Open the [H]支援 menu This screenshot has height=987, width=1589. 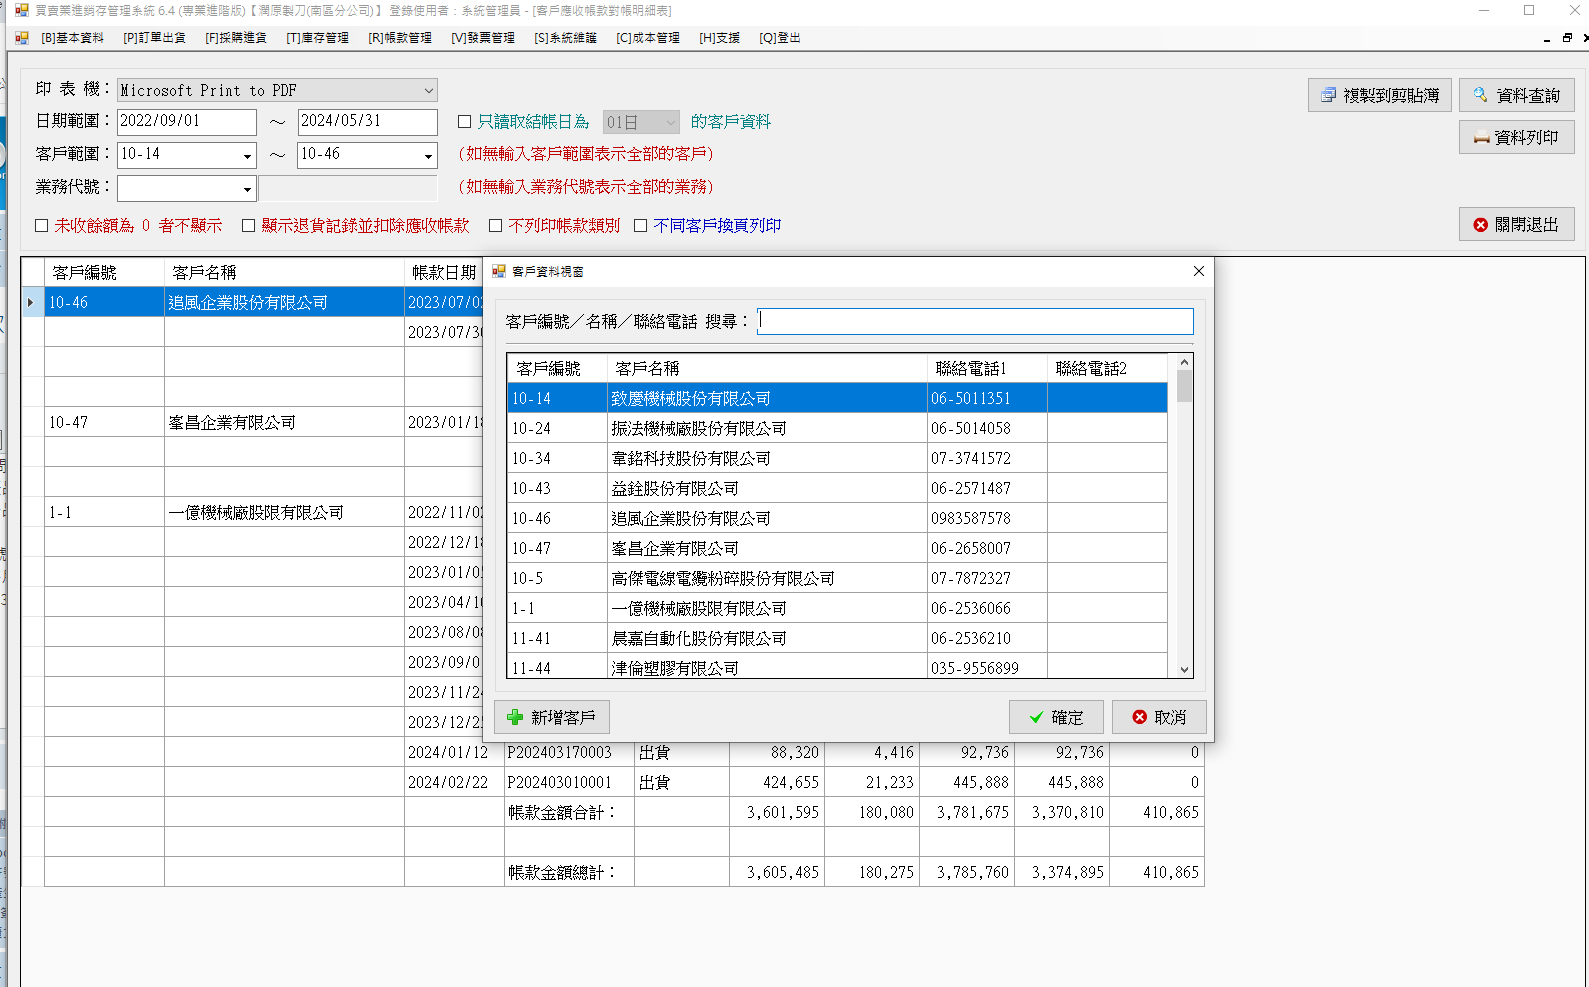pos(719,38)
